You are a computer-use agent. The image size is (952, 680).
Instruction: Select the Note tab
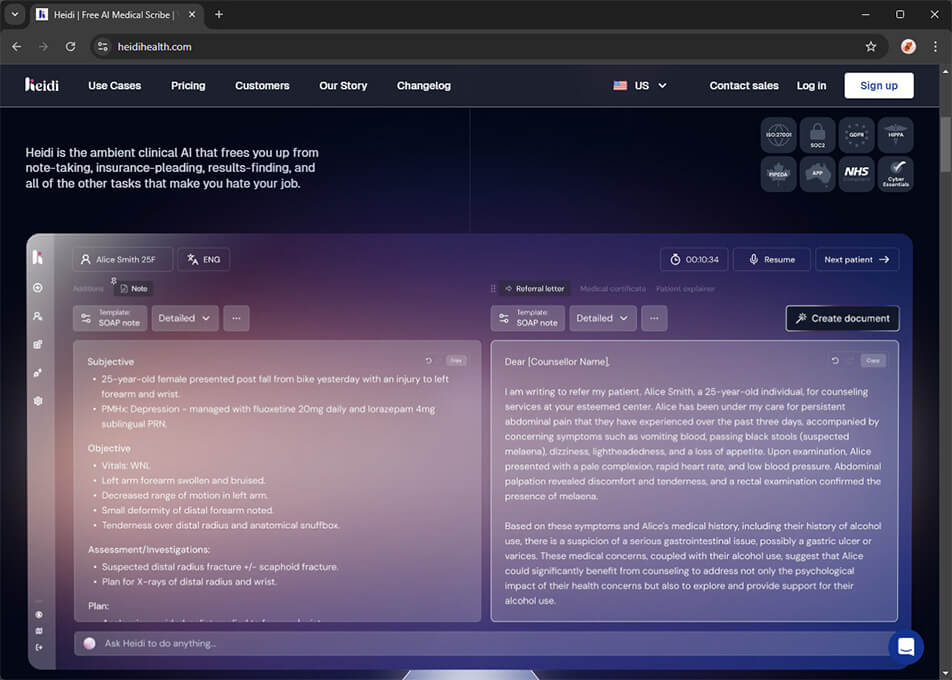pos(134,288)
